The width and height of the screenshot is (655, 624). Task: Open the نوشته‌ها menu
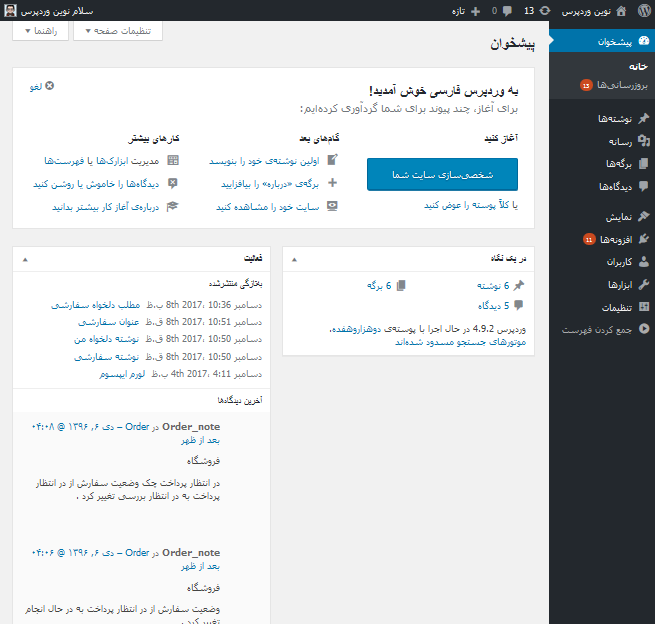point(602,119)
